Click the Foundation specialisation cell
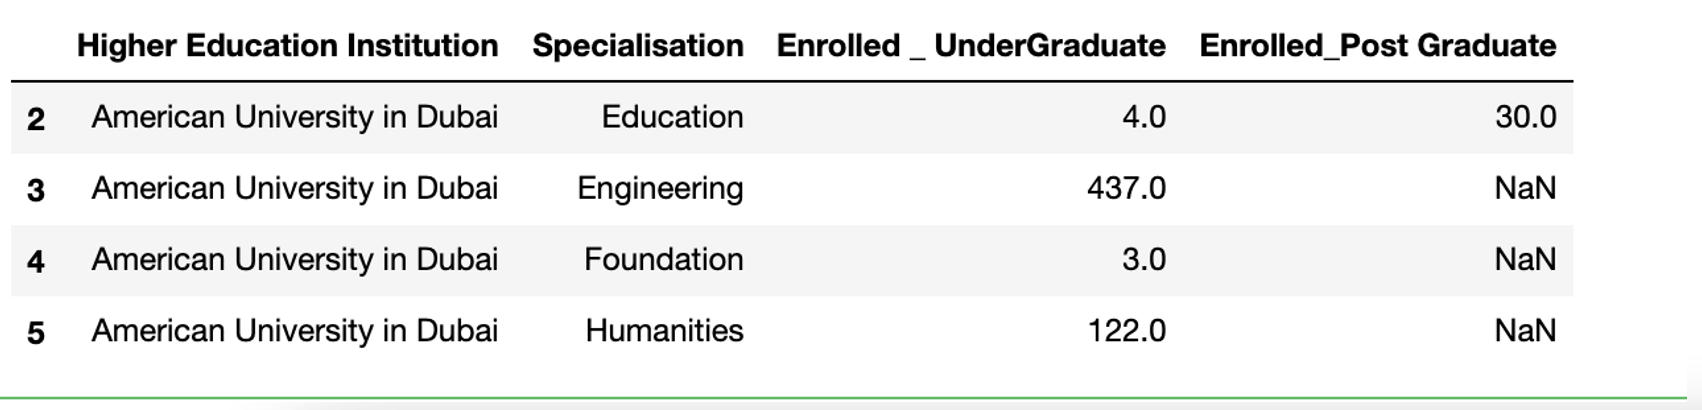 [x=663, y=260]
